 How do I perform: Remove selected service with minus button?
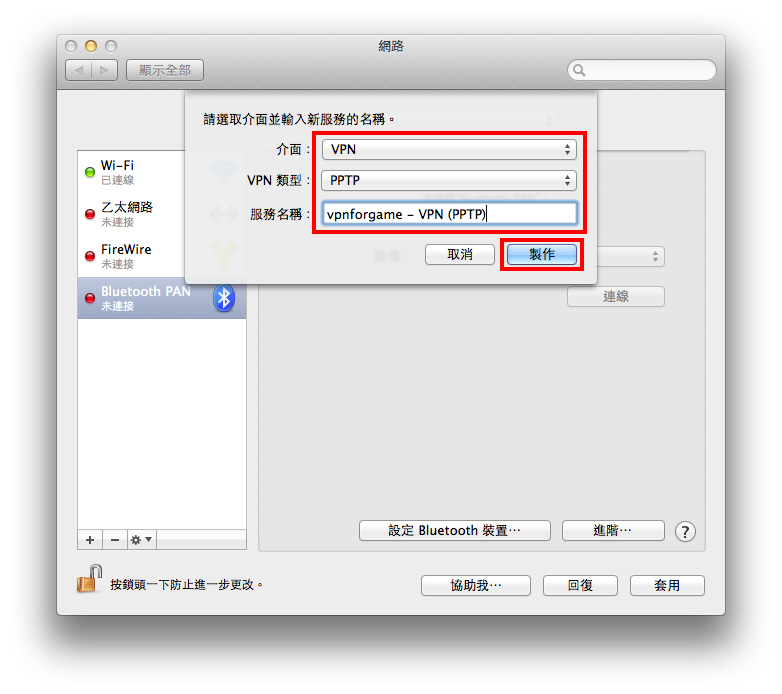115,540
